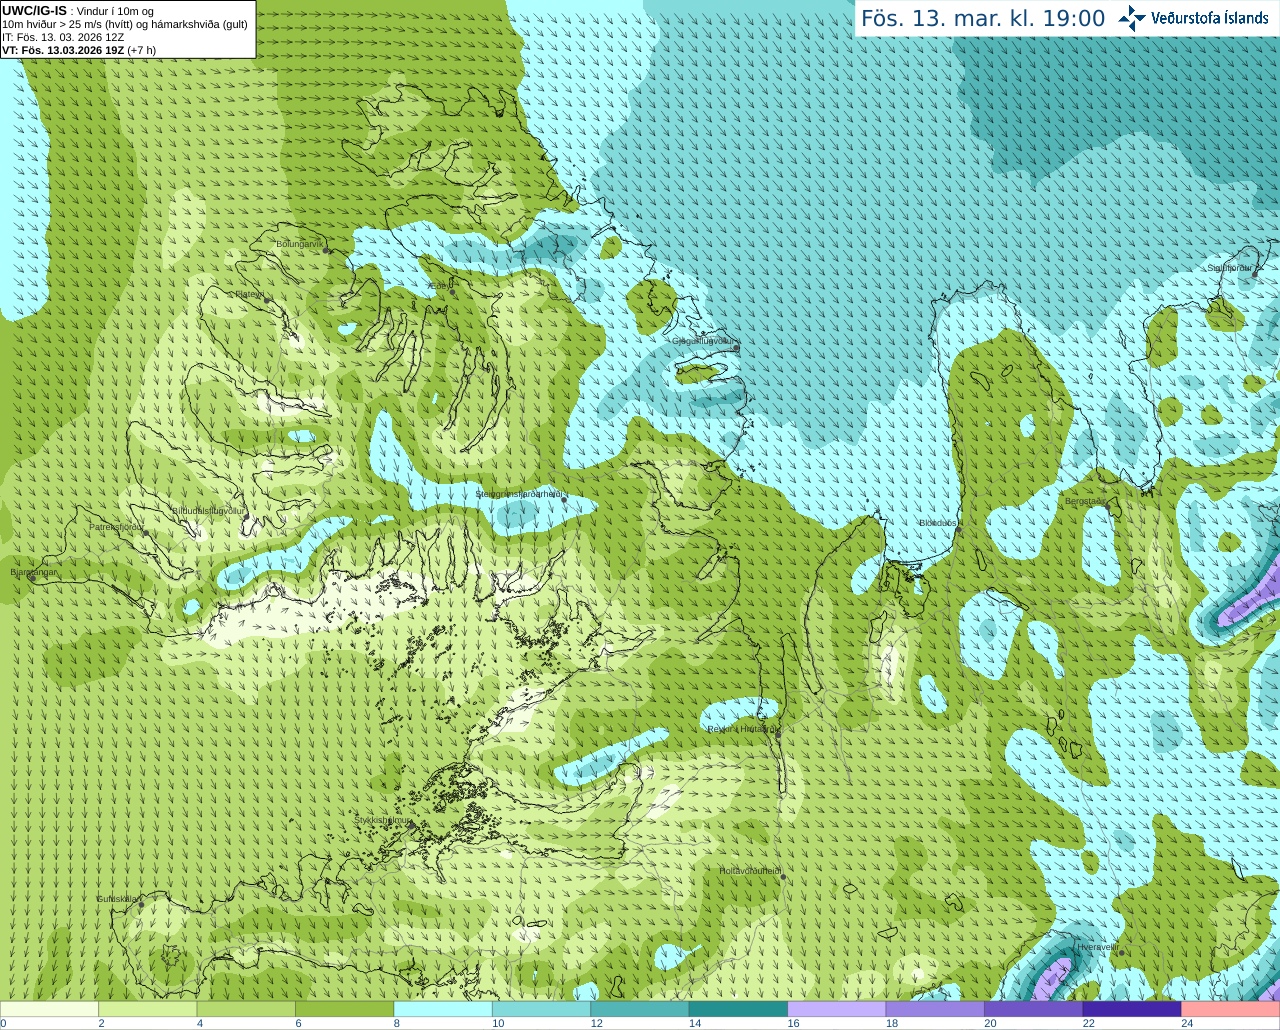Click the 'UWC/IG-IS' model title text
This screenshot has height=1030, width=1280.
[34, 11]
